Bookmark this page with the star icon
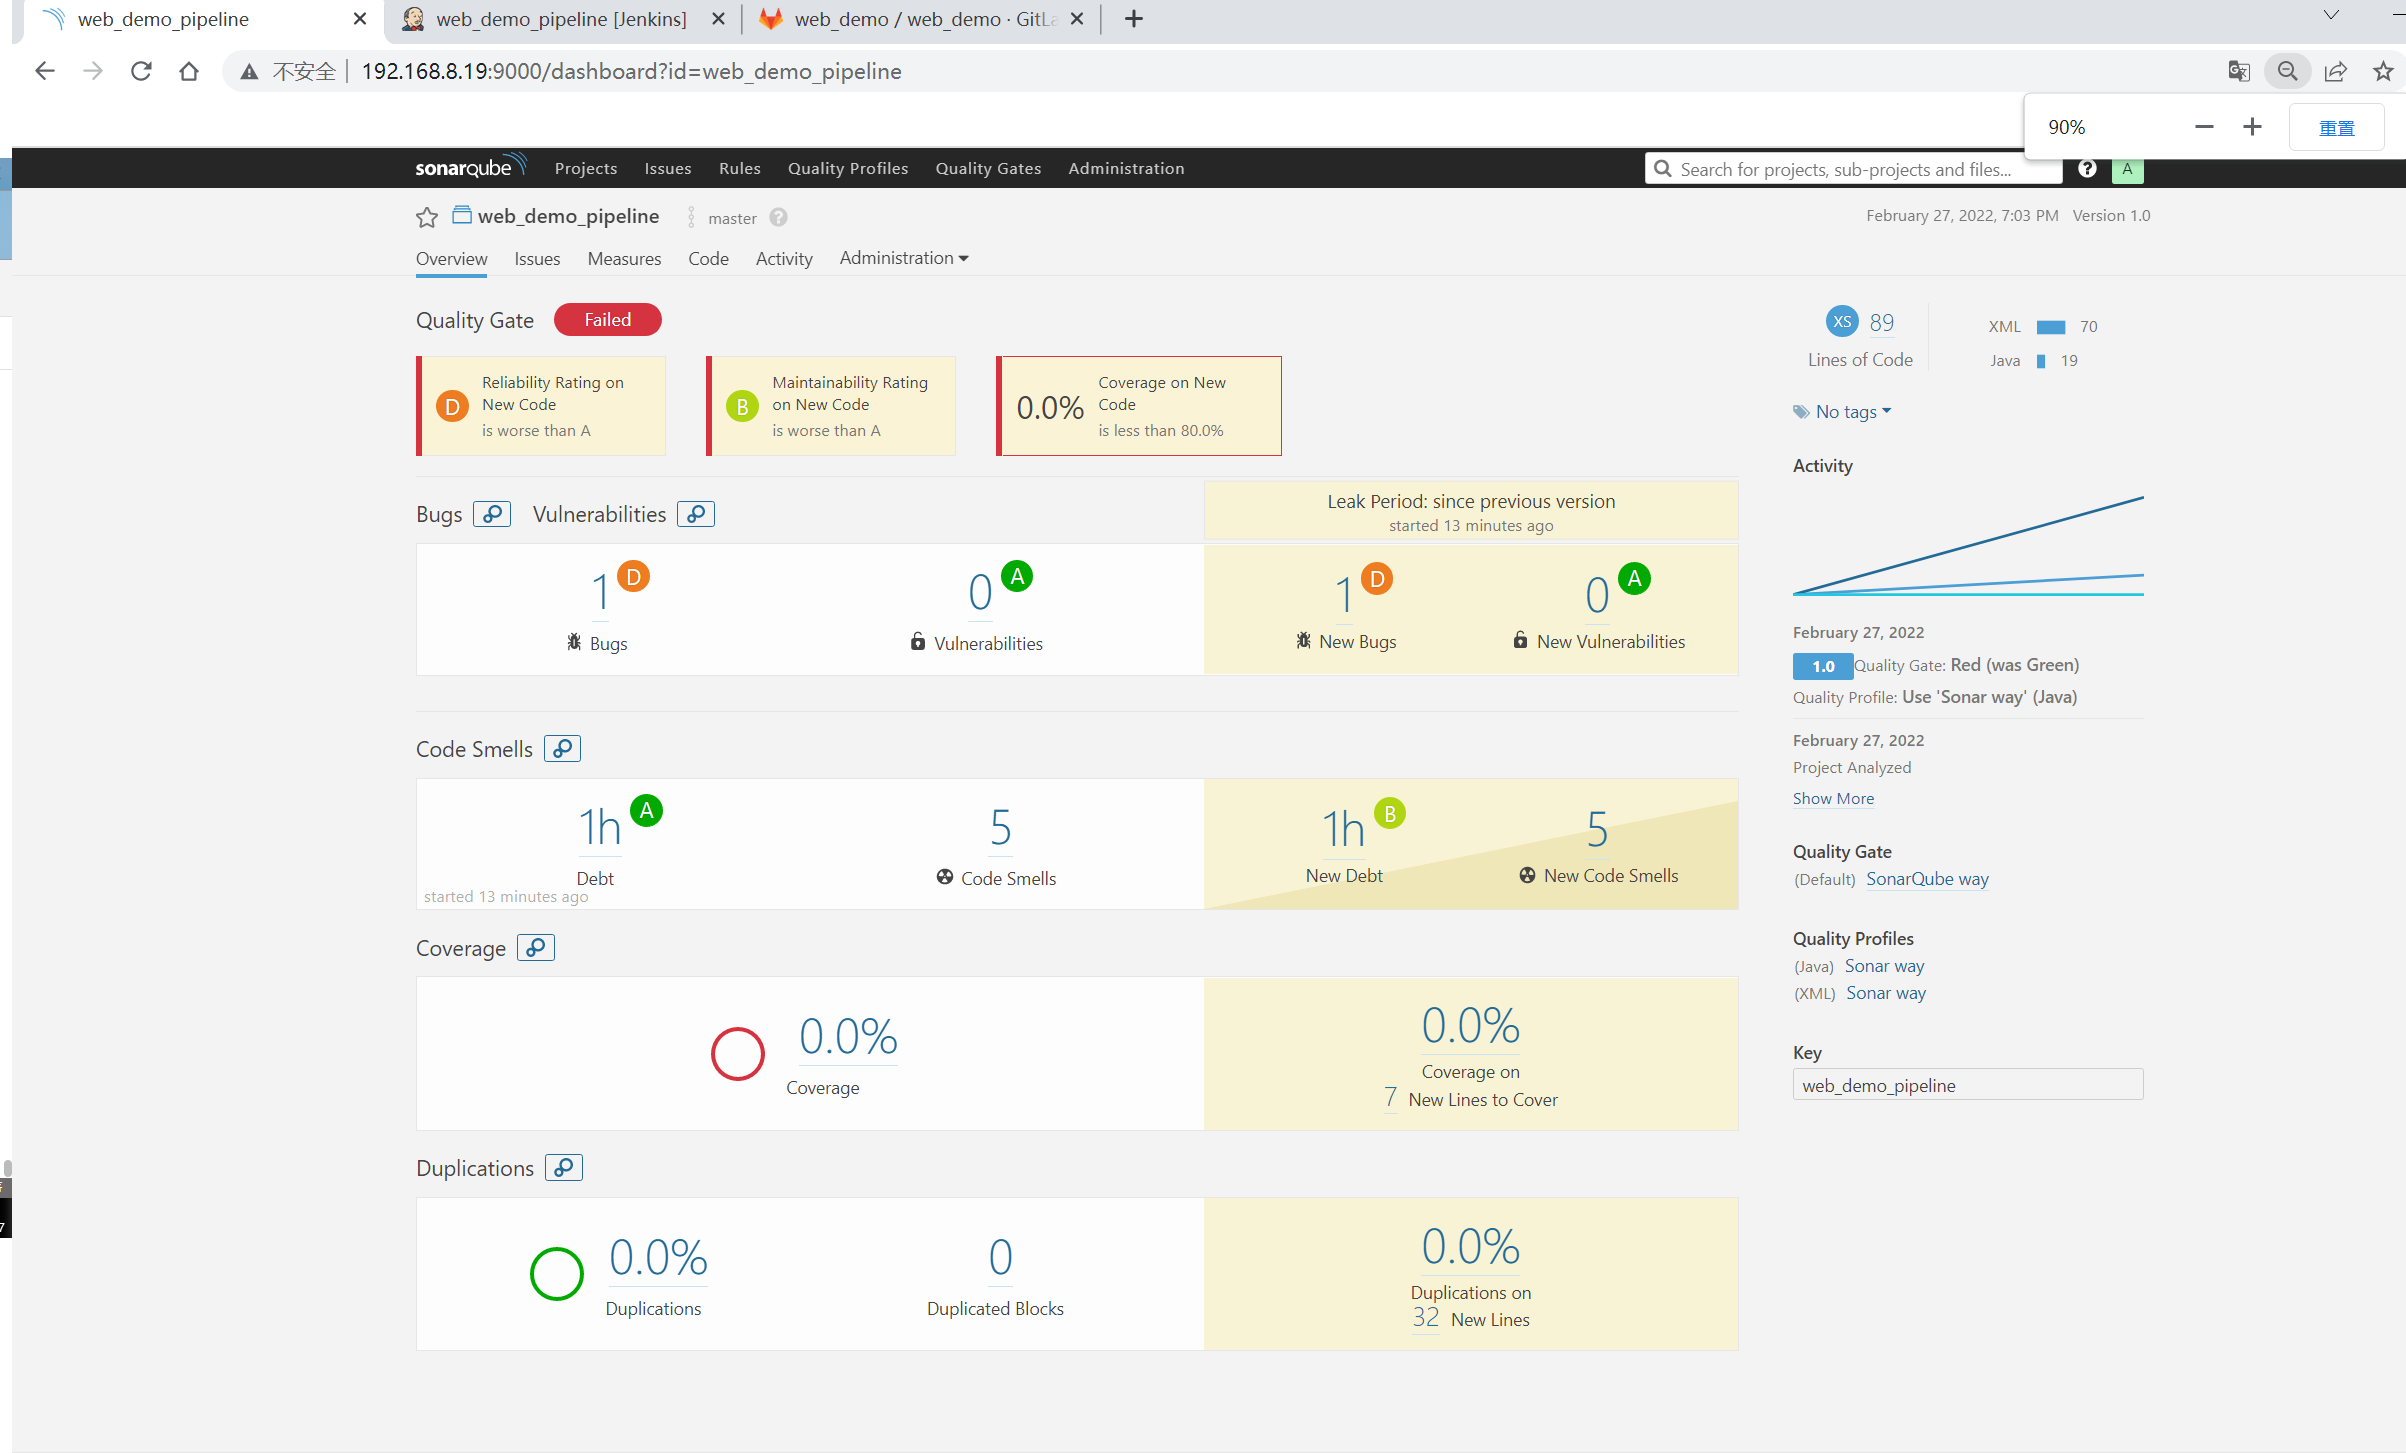Viewport: 2406px width, 1453px height. pos(2384,71)
